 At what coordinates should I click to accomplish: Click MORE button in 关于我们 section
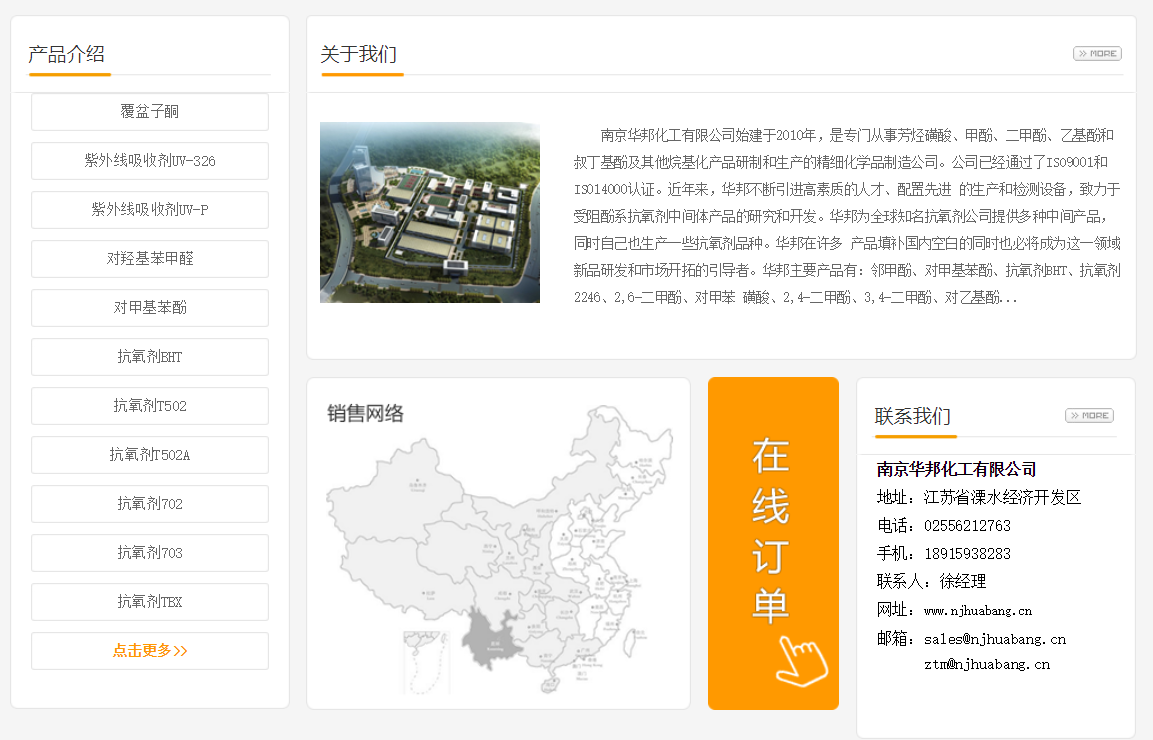point(1097,54)
